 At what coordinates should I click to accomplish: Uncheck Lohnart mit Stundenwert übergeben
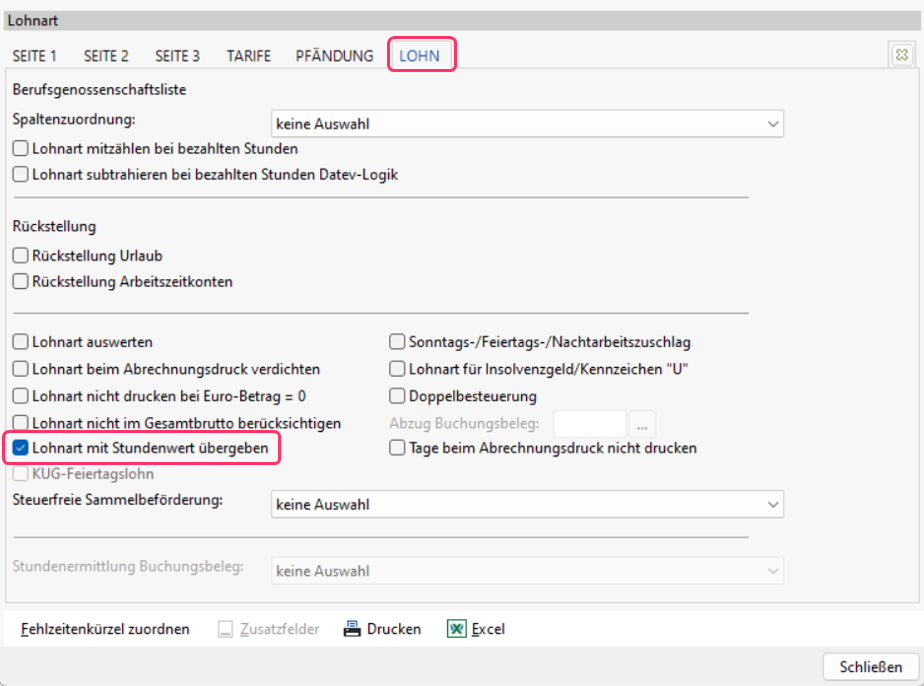[x=21, y=448]
